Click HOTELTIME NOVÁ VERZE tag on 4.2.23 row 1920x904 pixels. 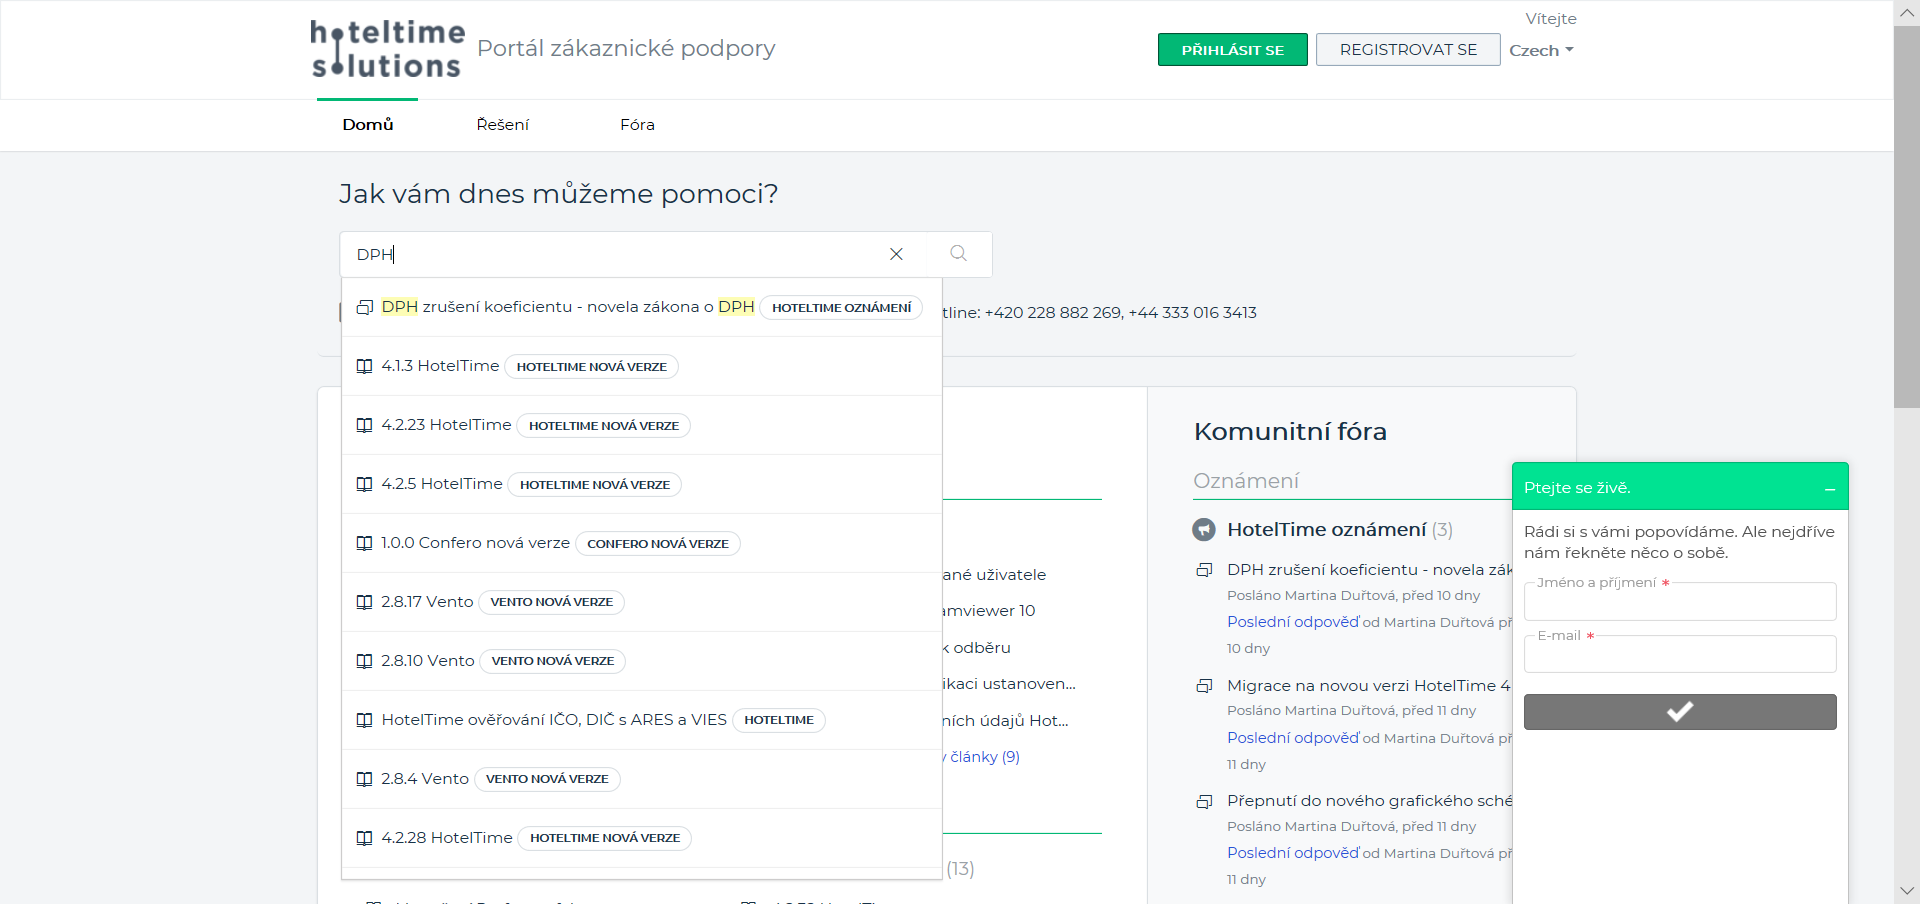pos(604,426)
